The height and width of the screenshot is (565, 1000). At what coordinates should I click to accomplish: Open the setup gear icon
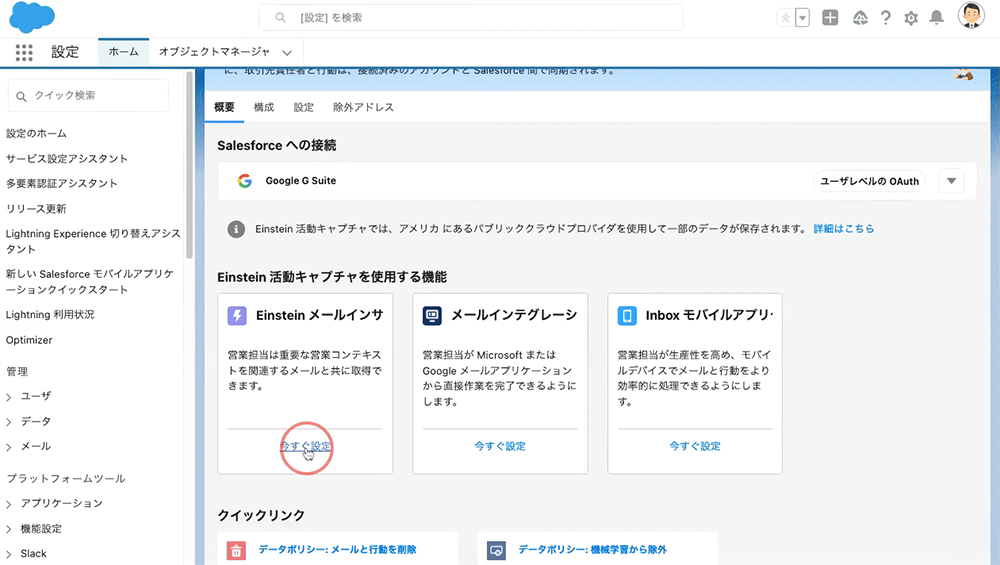911,18
